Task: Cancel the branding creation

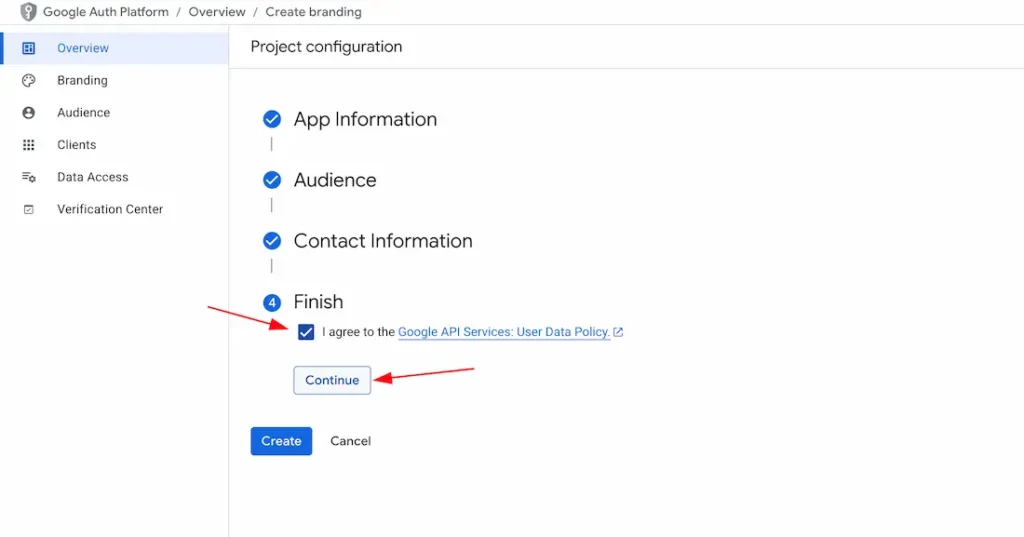Action: 351,441
